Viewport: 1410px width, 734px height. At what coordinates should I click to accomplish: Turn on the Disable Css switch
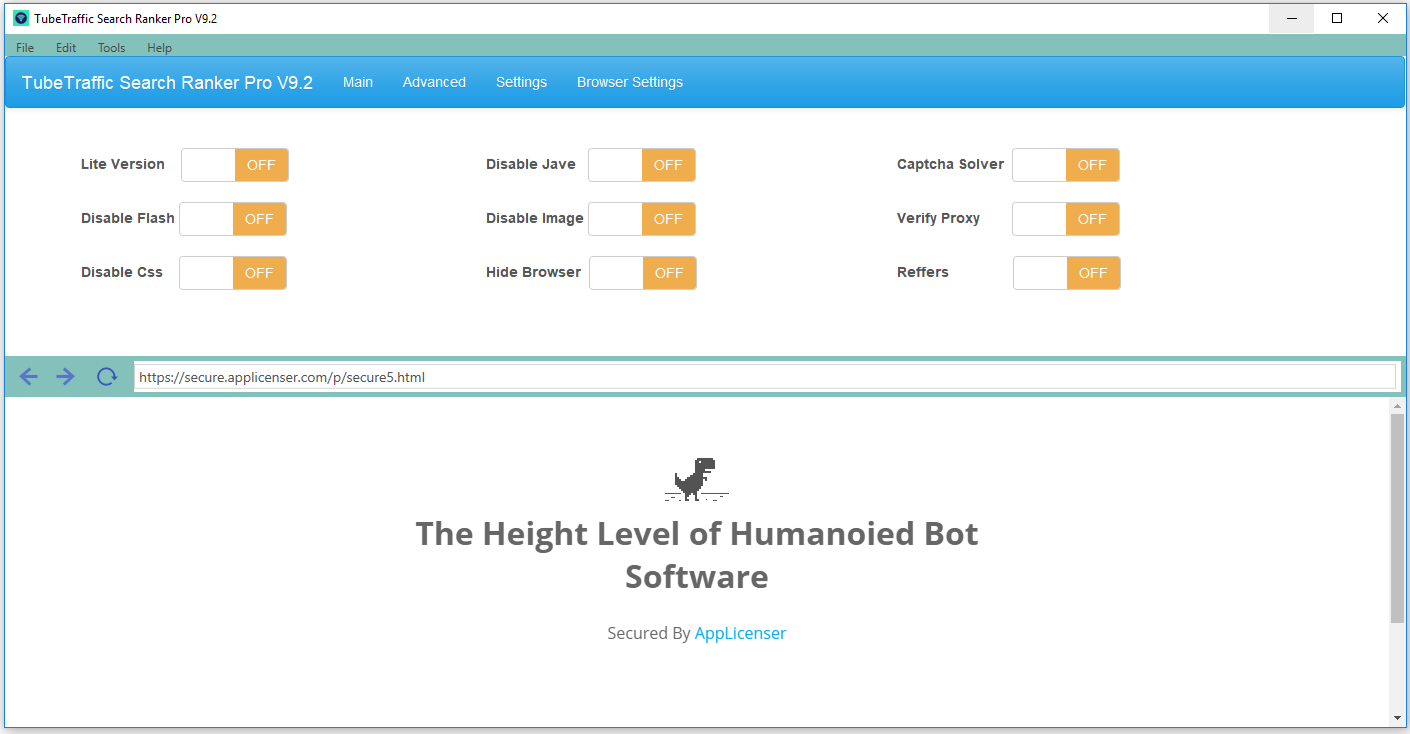pos(233,273)
